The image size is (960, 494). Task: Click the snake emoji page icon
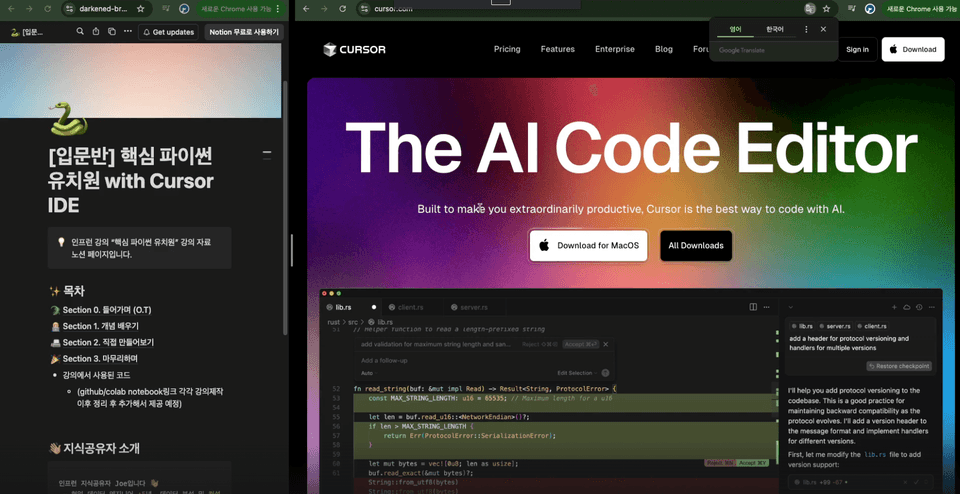[68, 118]
